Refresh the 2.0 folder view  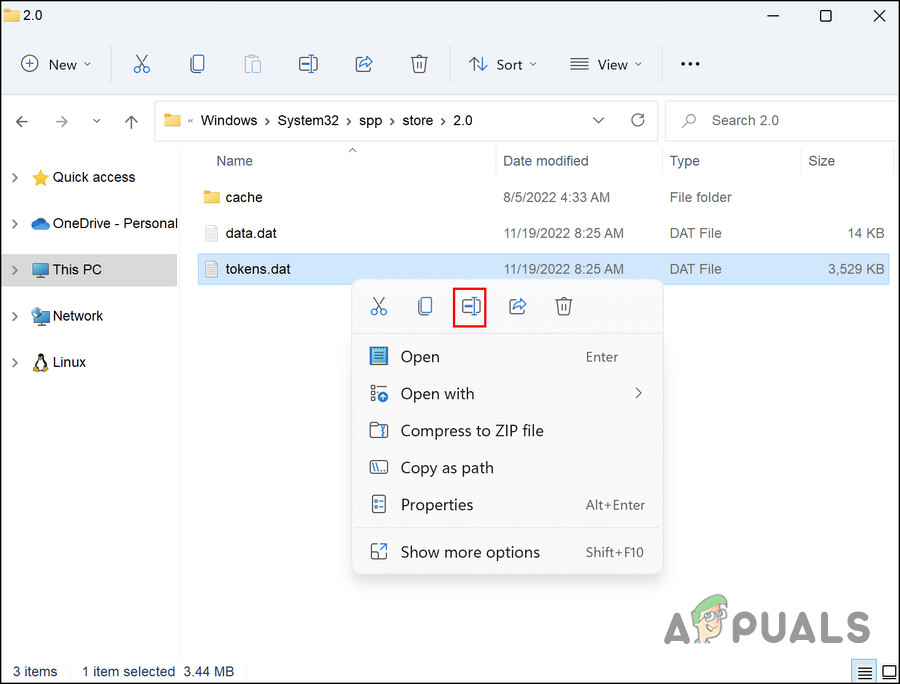tap(638, 120)
